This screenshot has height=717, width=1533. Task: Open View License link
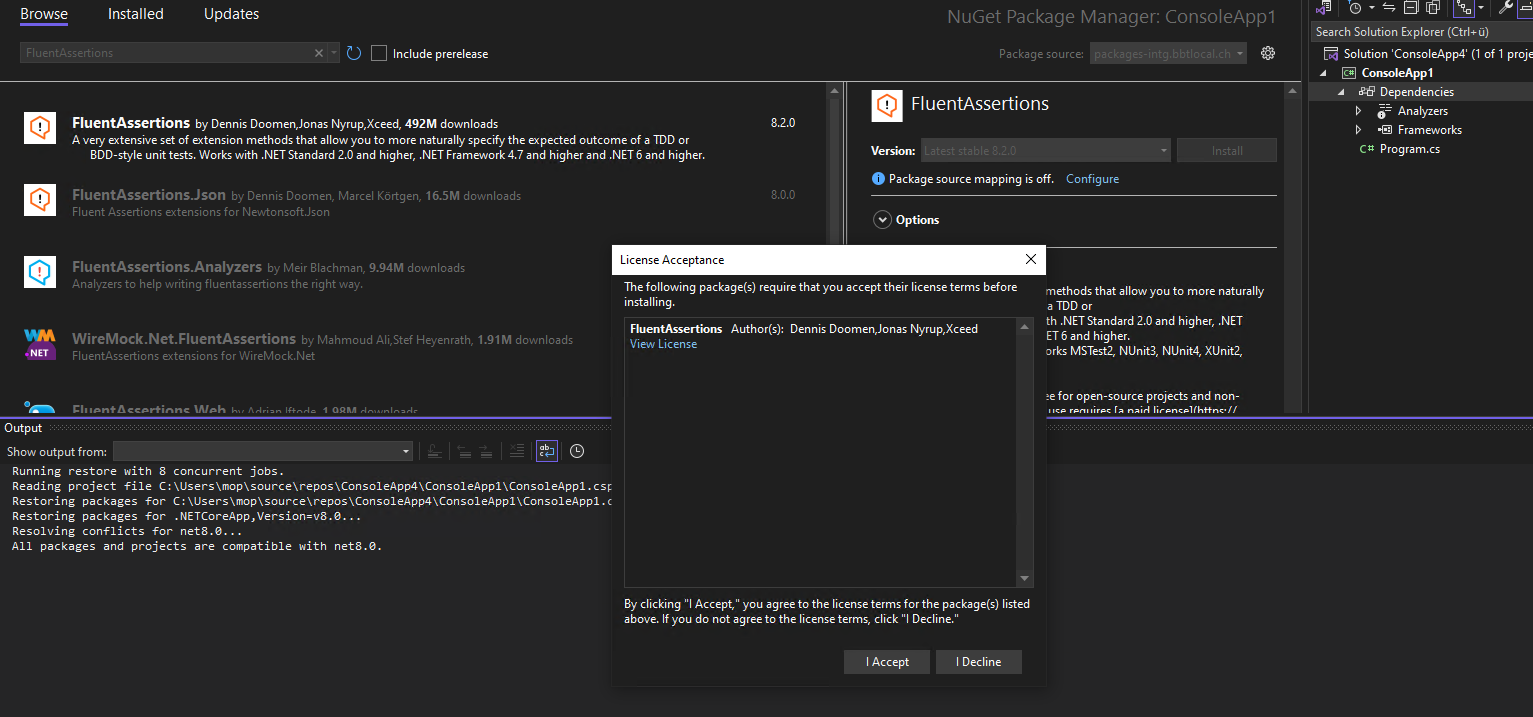click(663, 344)
